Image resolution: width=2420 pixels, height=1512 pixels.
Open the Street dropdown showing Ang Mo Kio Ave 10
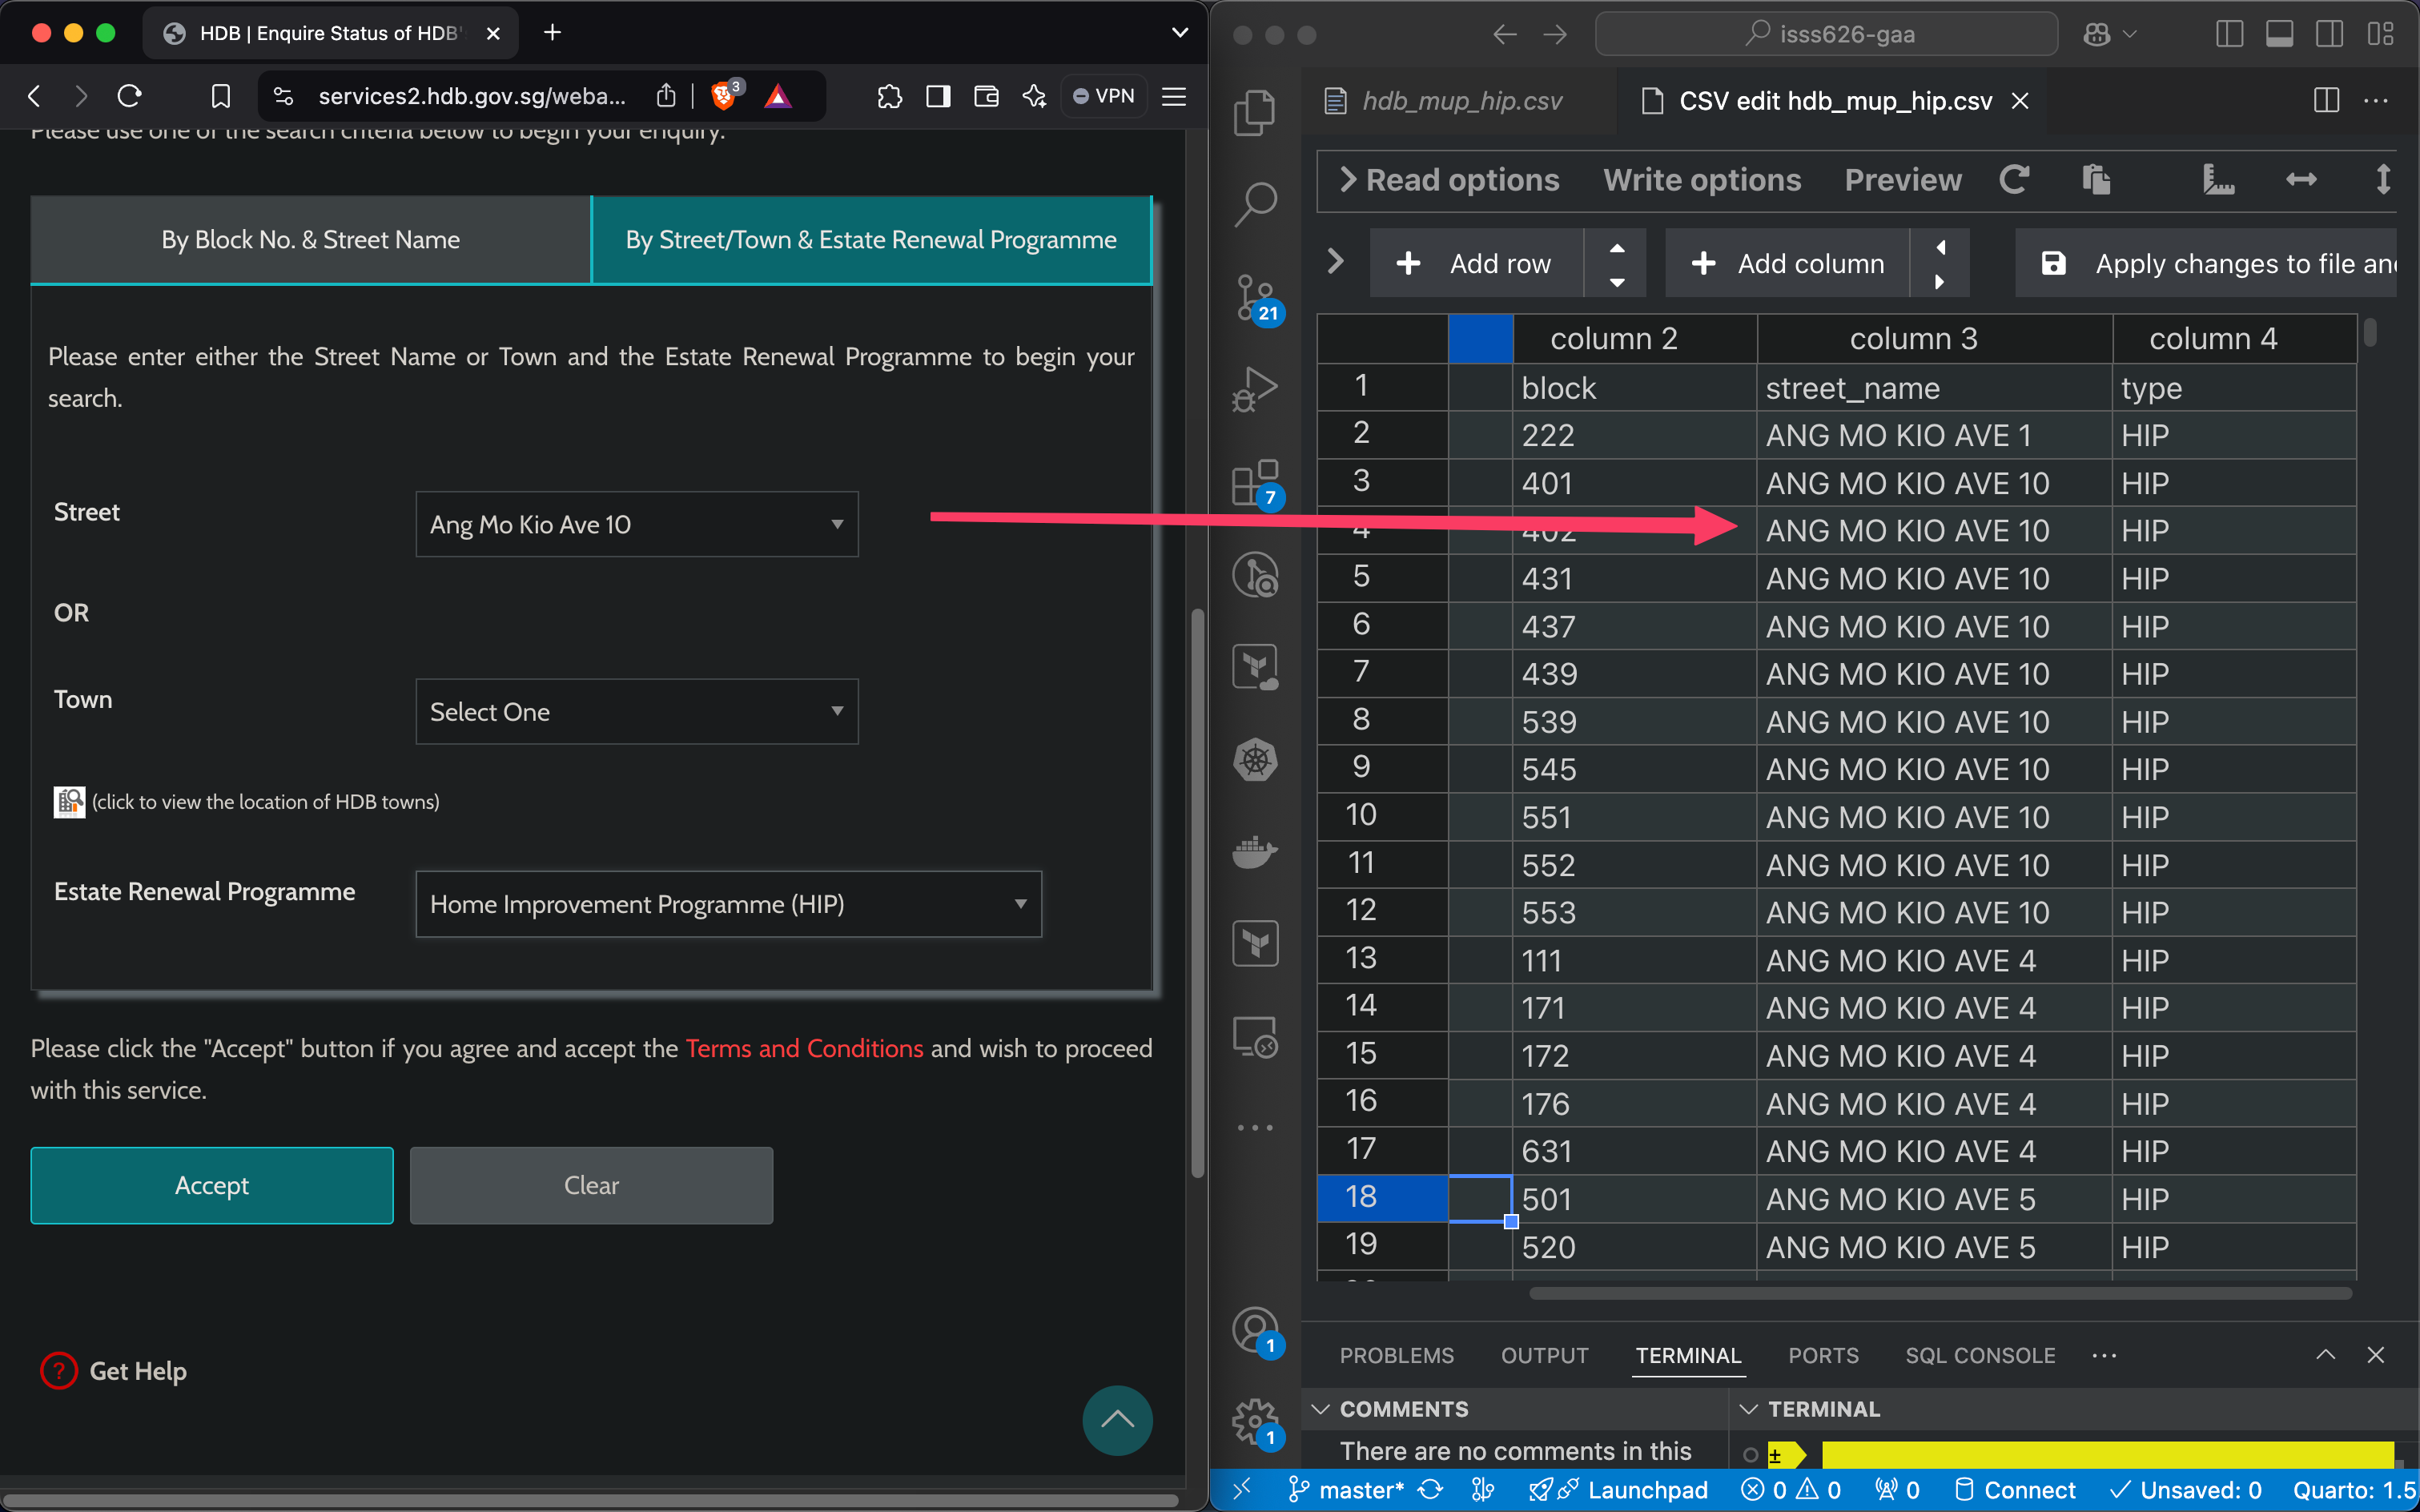637,524
